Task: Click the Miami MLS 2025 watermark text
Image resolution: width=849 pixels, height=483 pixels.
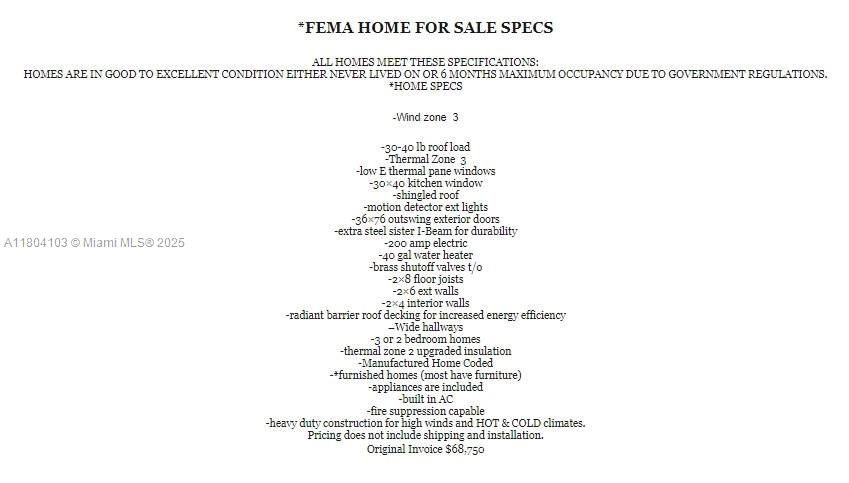Action: [94, 243]
